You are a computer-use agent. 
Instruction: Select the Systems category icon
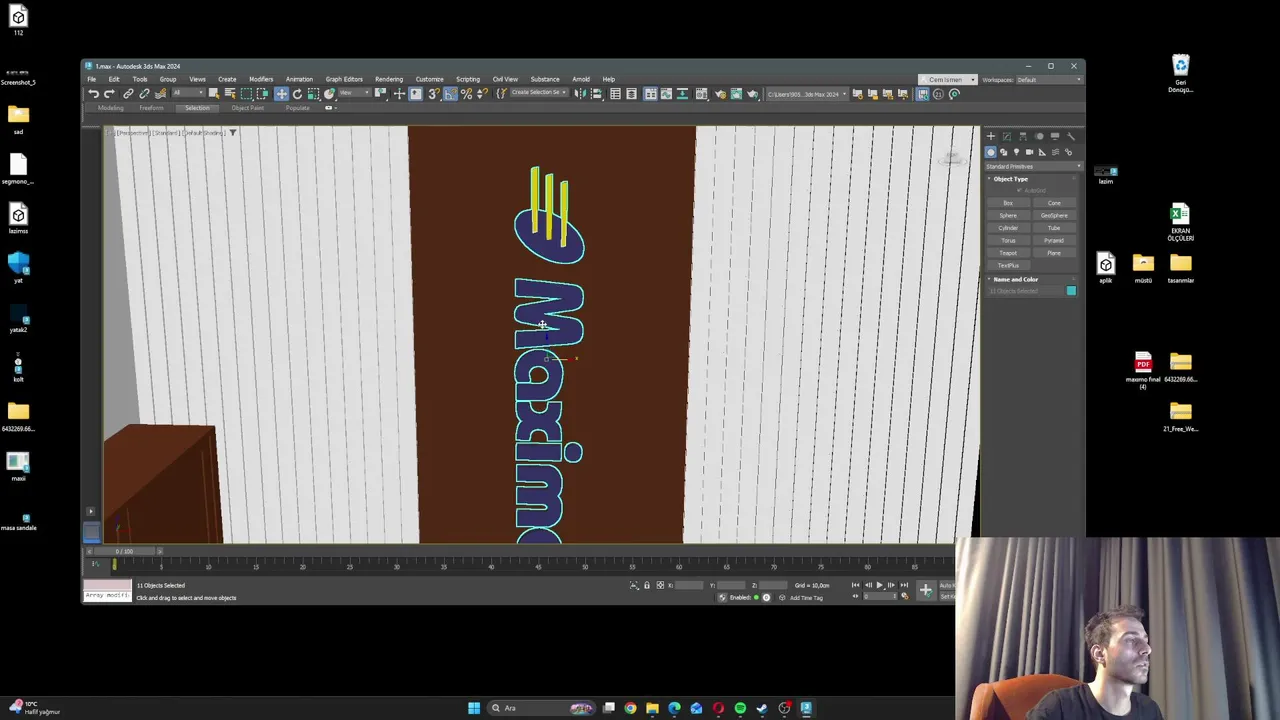[x=1068, y=152]
